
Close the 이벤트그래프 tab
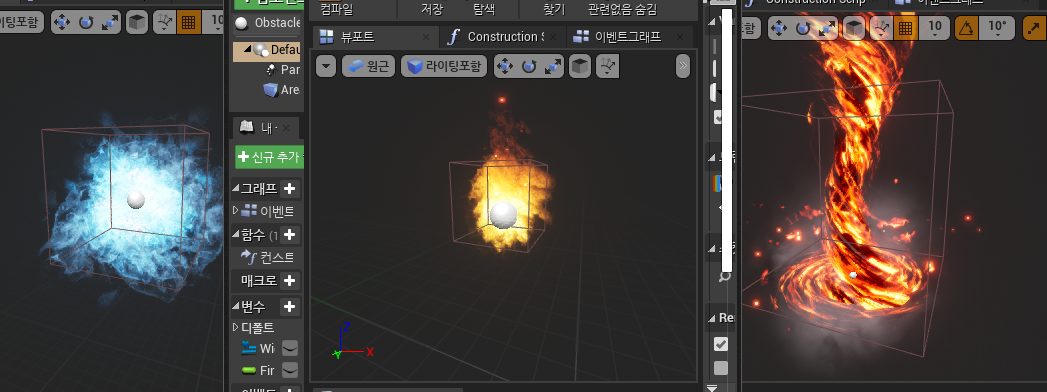click(x=680, y=37)
